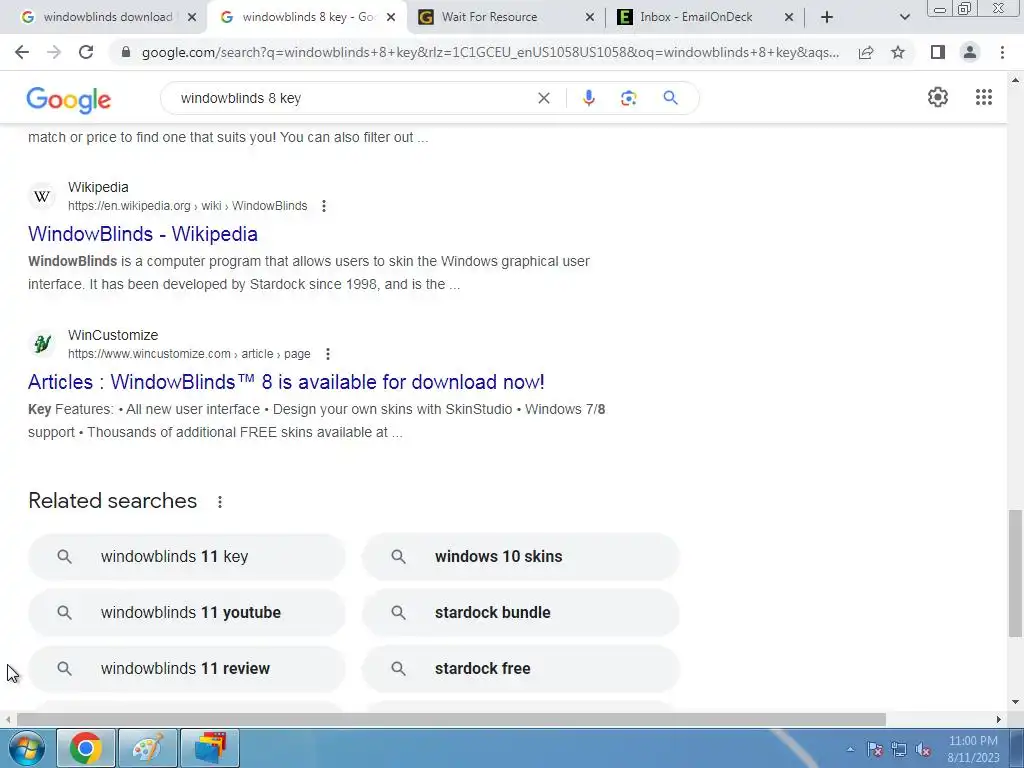Show hidden system tray icons

pyautogui.click(x=850, y=750)
